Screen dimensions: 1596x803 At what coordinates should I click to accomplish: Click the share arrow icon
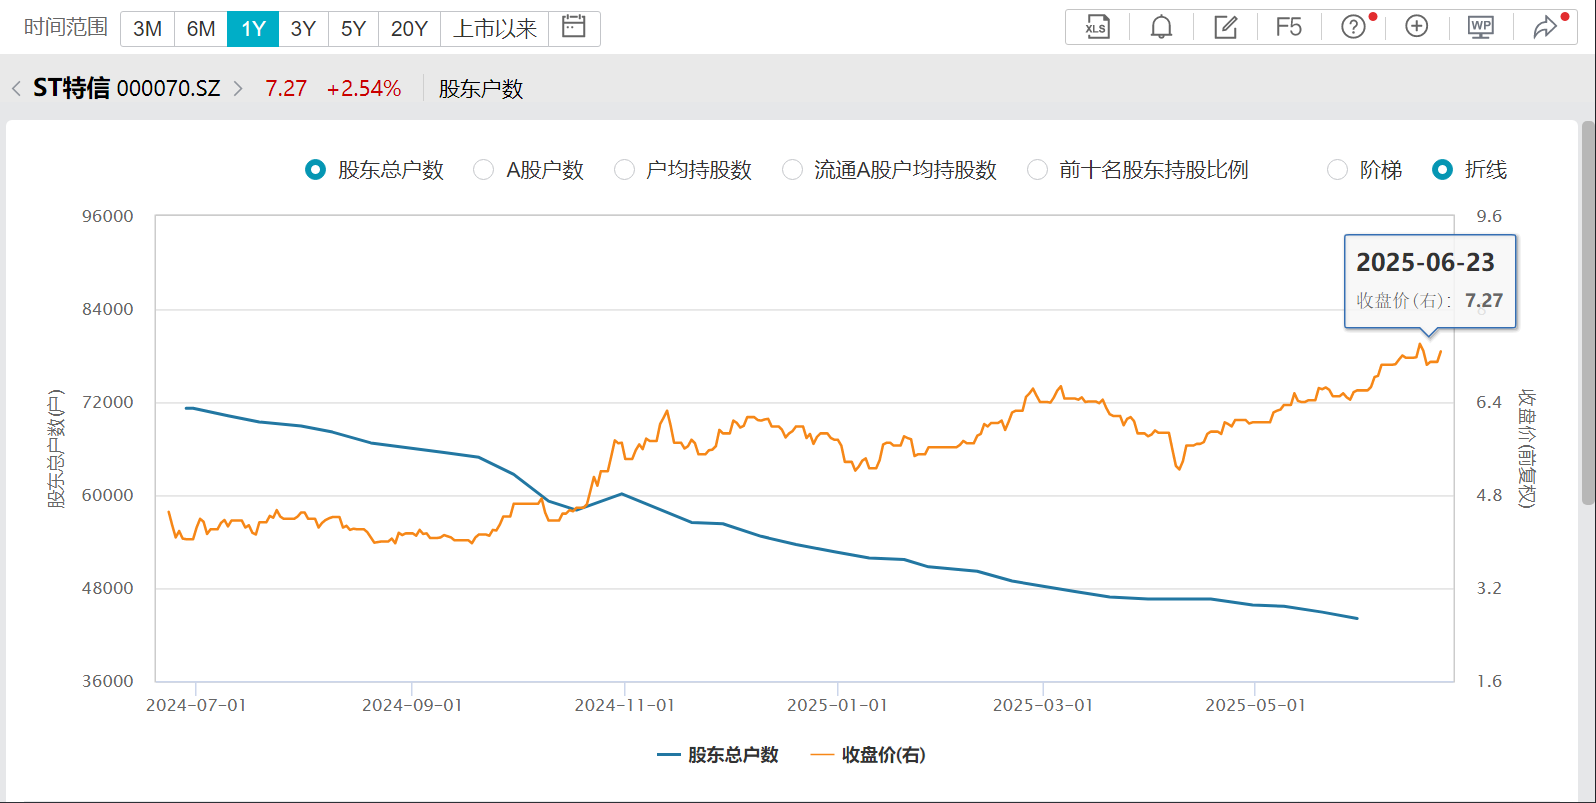[1545, 27]
